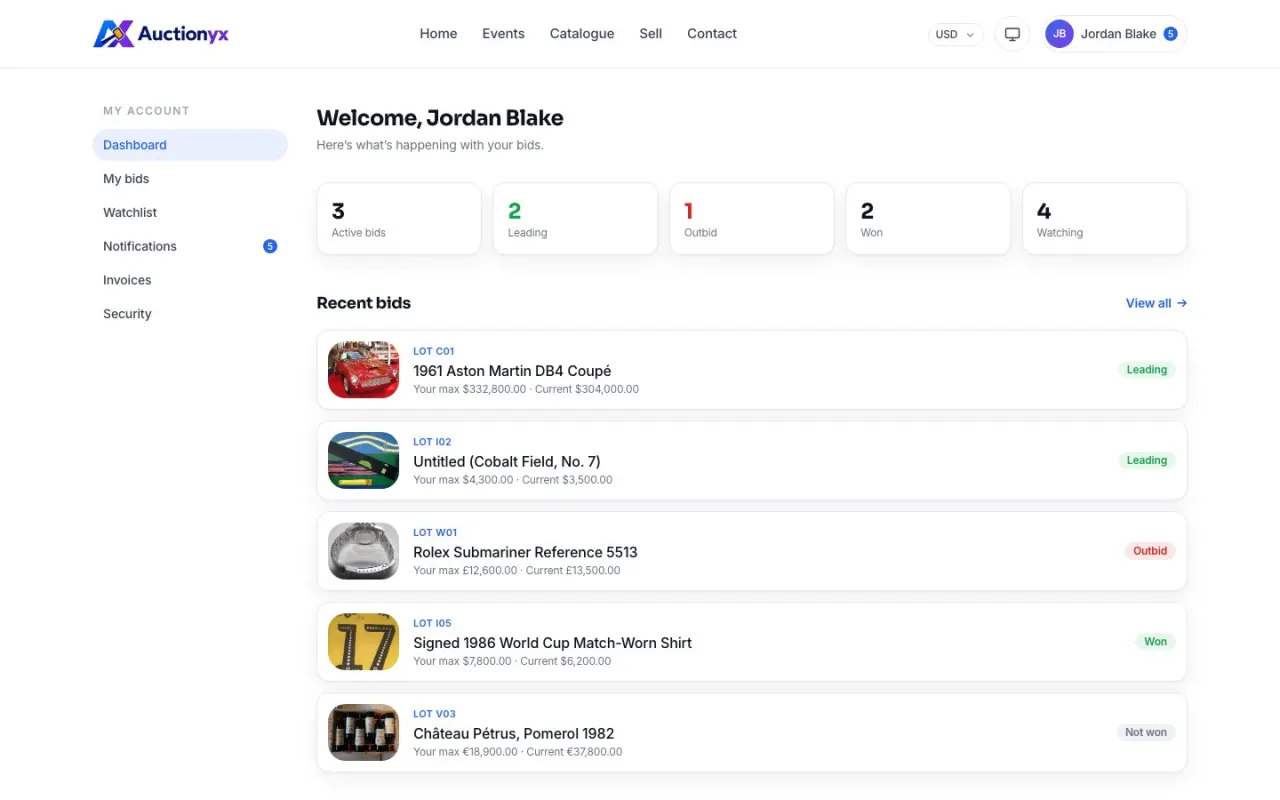Click the Leading badge on Aston Martin row
The image size is (1280, 800).
click(x=1147, y=370)
